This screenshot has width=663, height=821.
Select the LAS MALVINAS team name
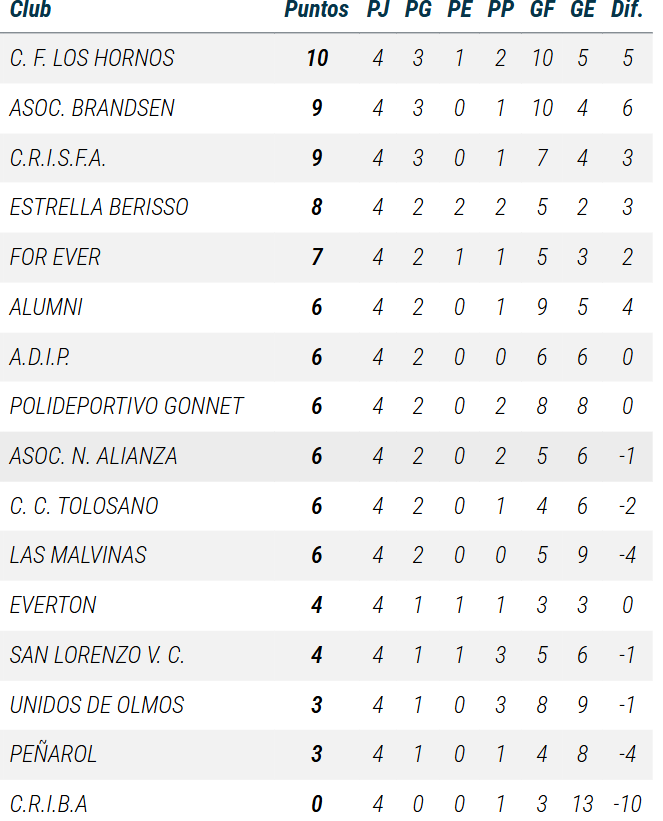[x=78, y=556]
